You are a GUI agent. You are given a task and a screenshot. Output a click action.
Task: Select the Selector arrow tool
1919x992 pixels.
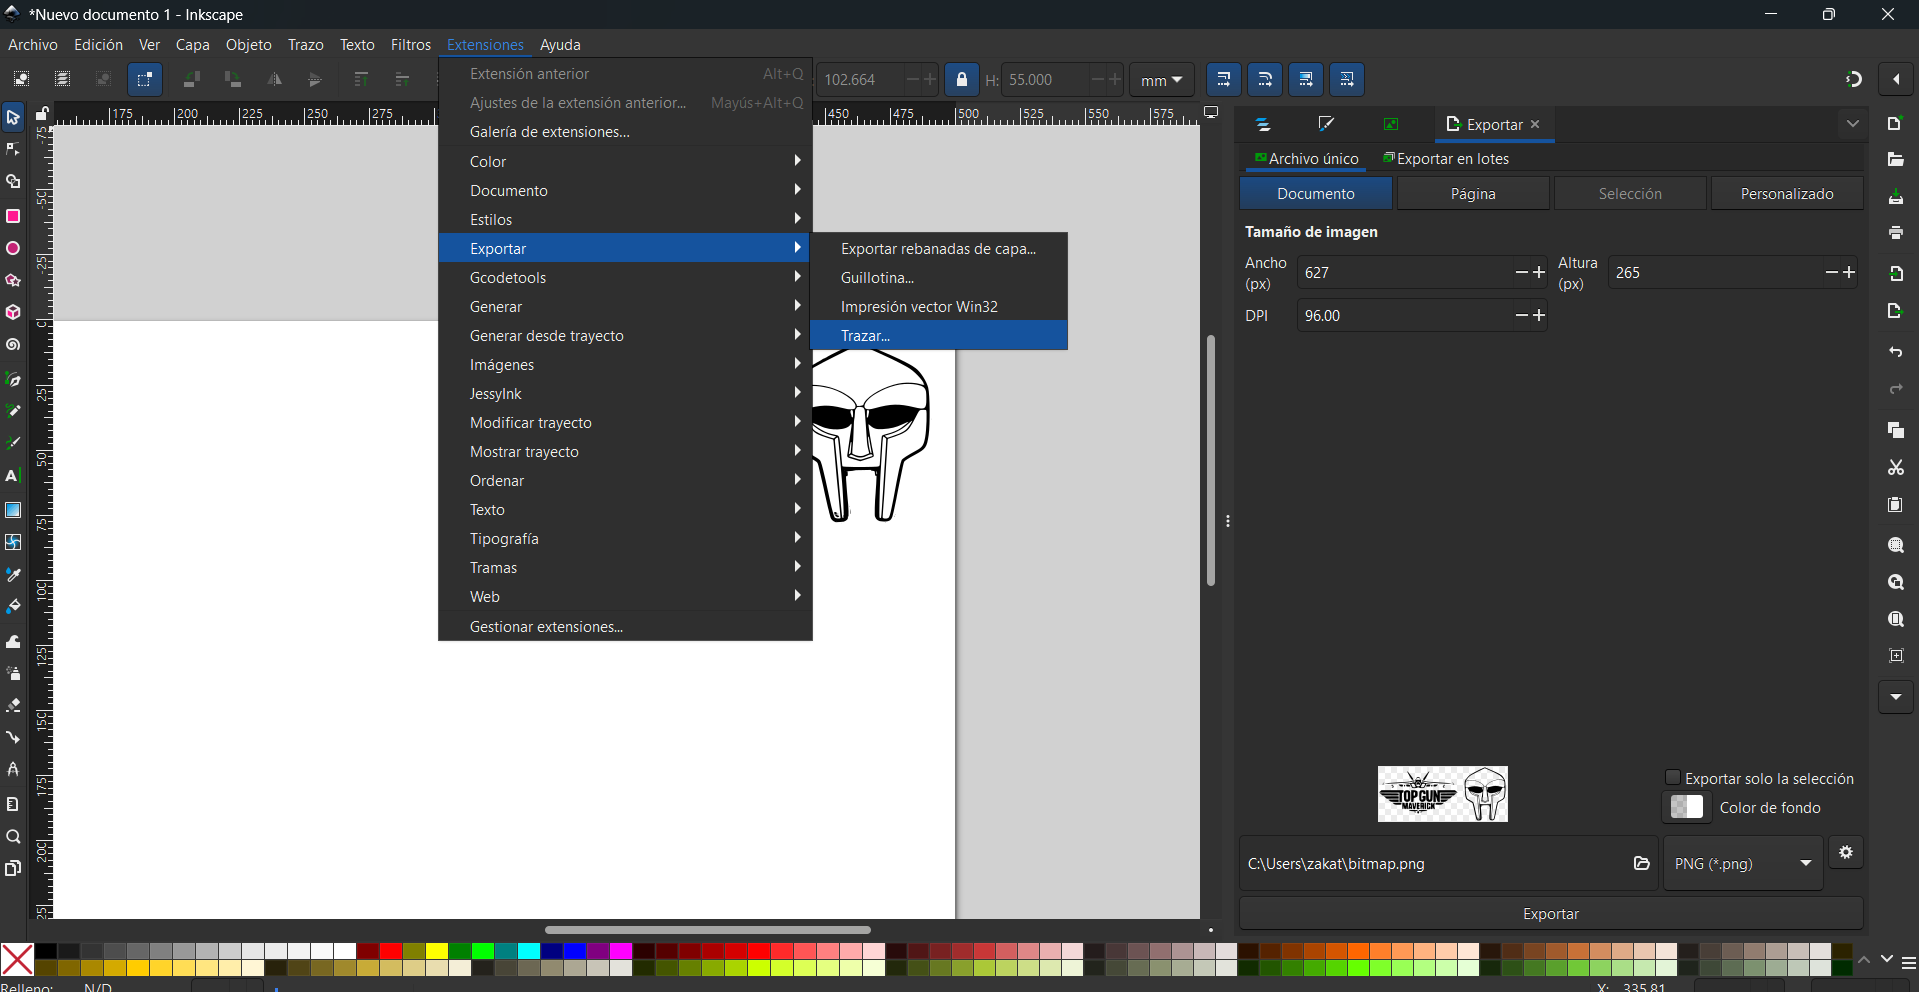click(13, 118)
